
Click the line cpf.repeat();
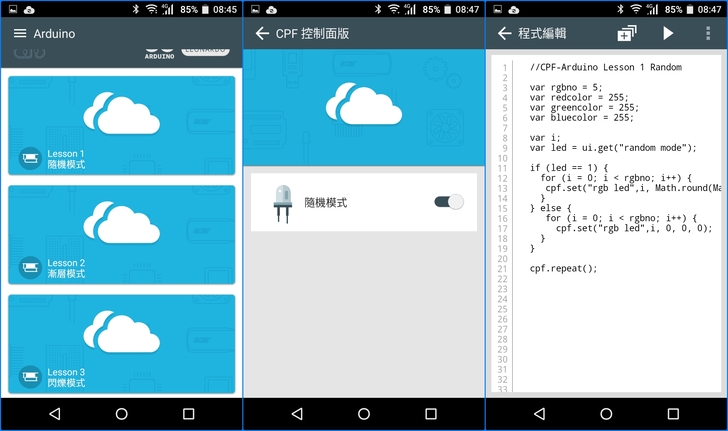563,268
